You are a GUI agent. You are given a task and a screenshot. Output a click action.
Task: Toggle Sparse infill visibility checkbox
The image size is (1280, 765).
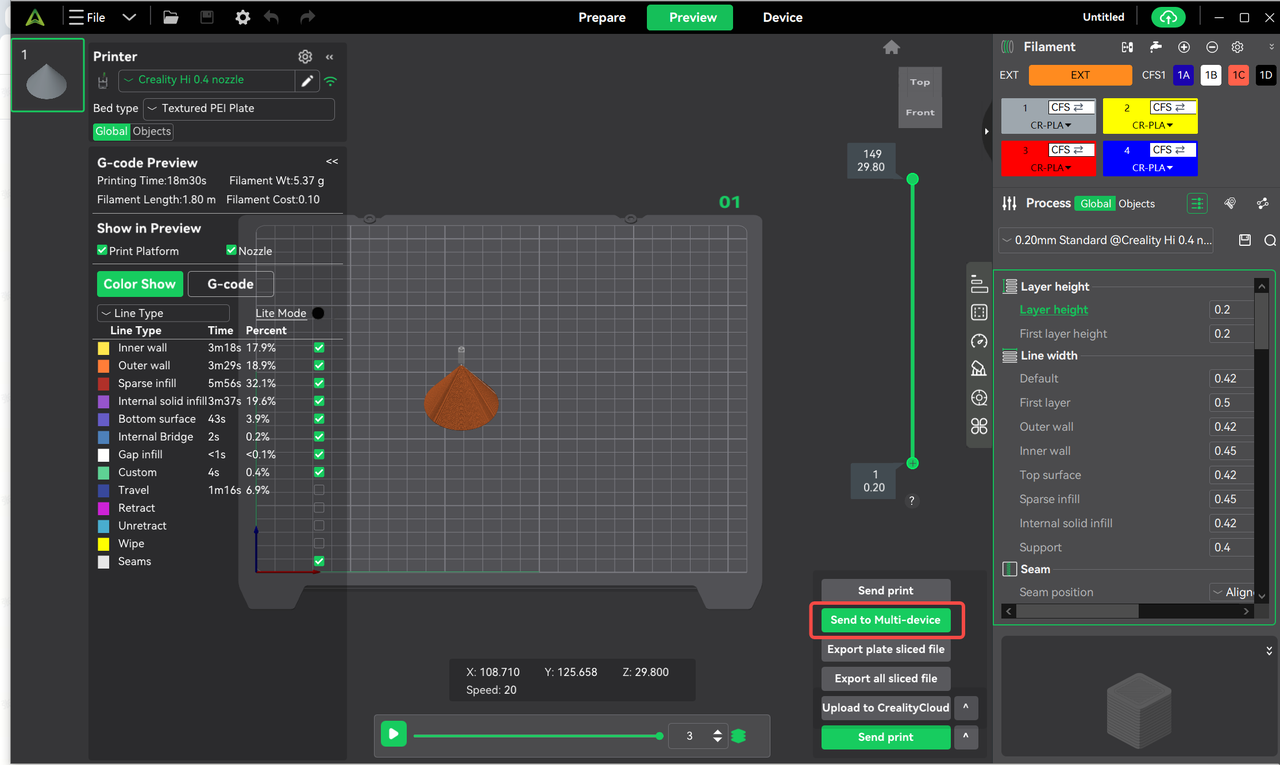(319, 383)
